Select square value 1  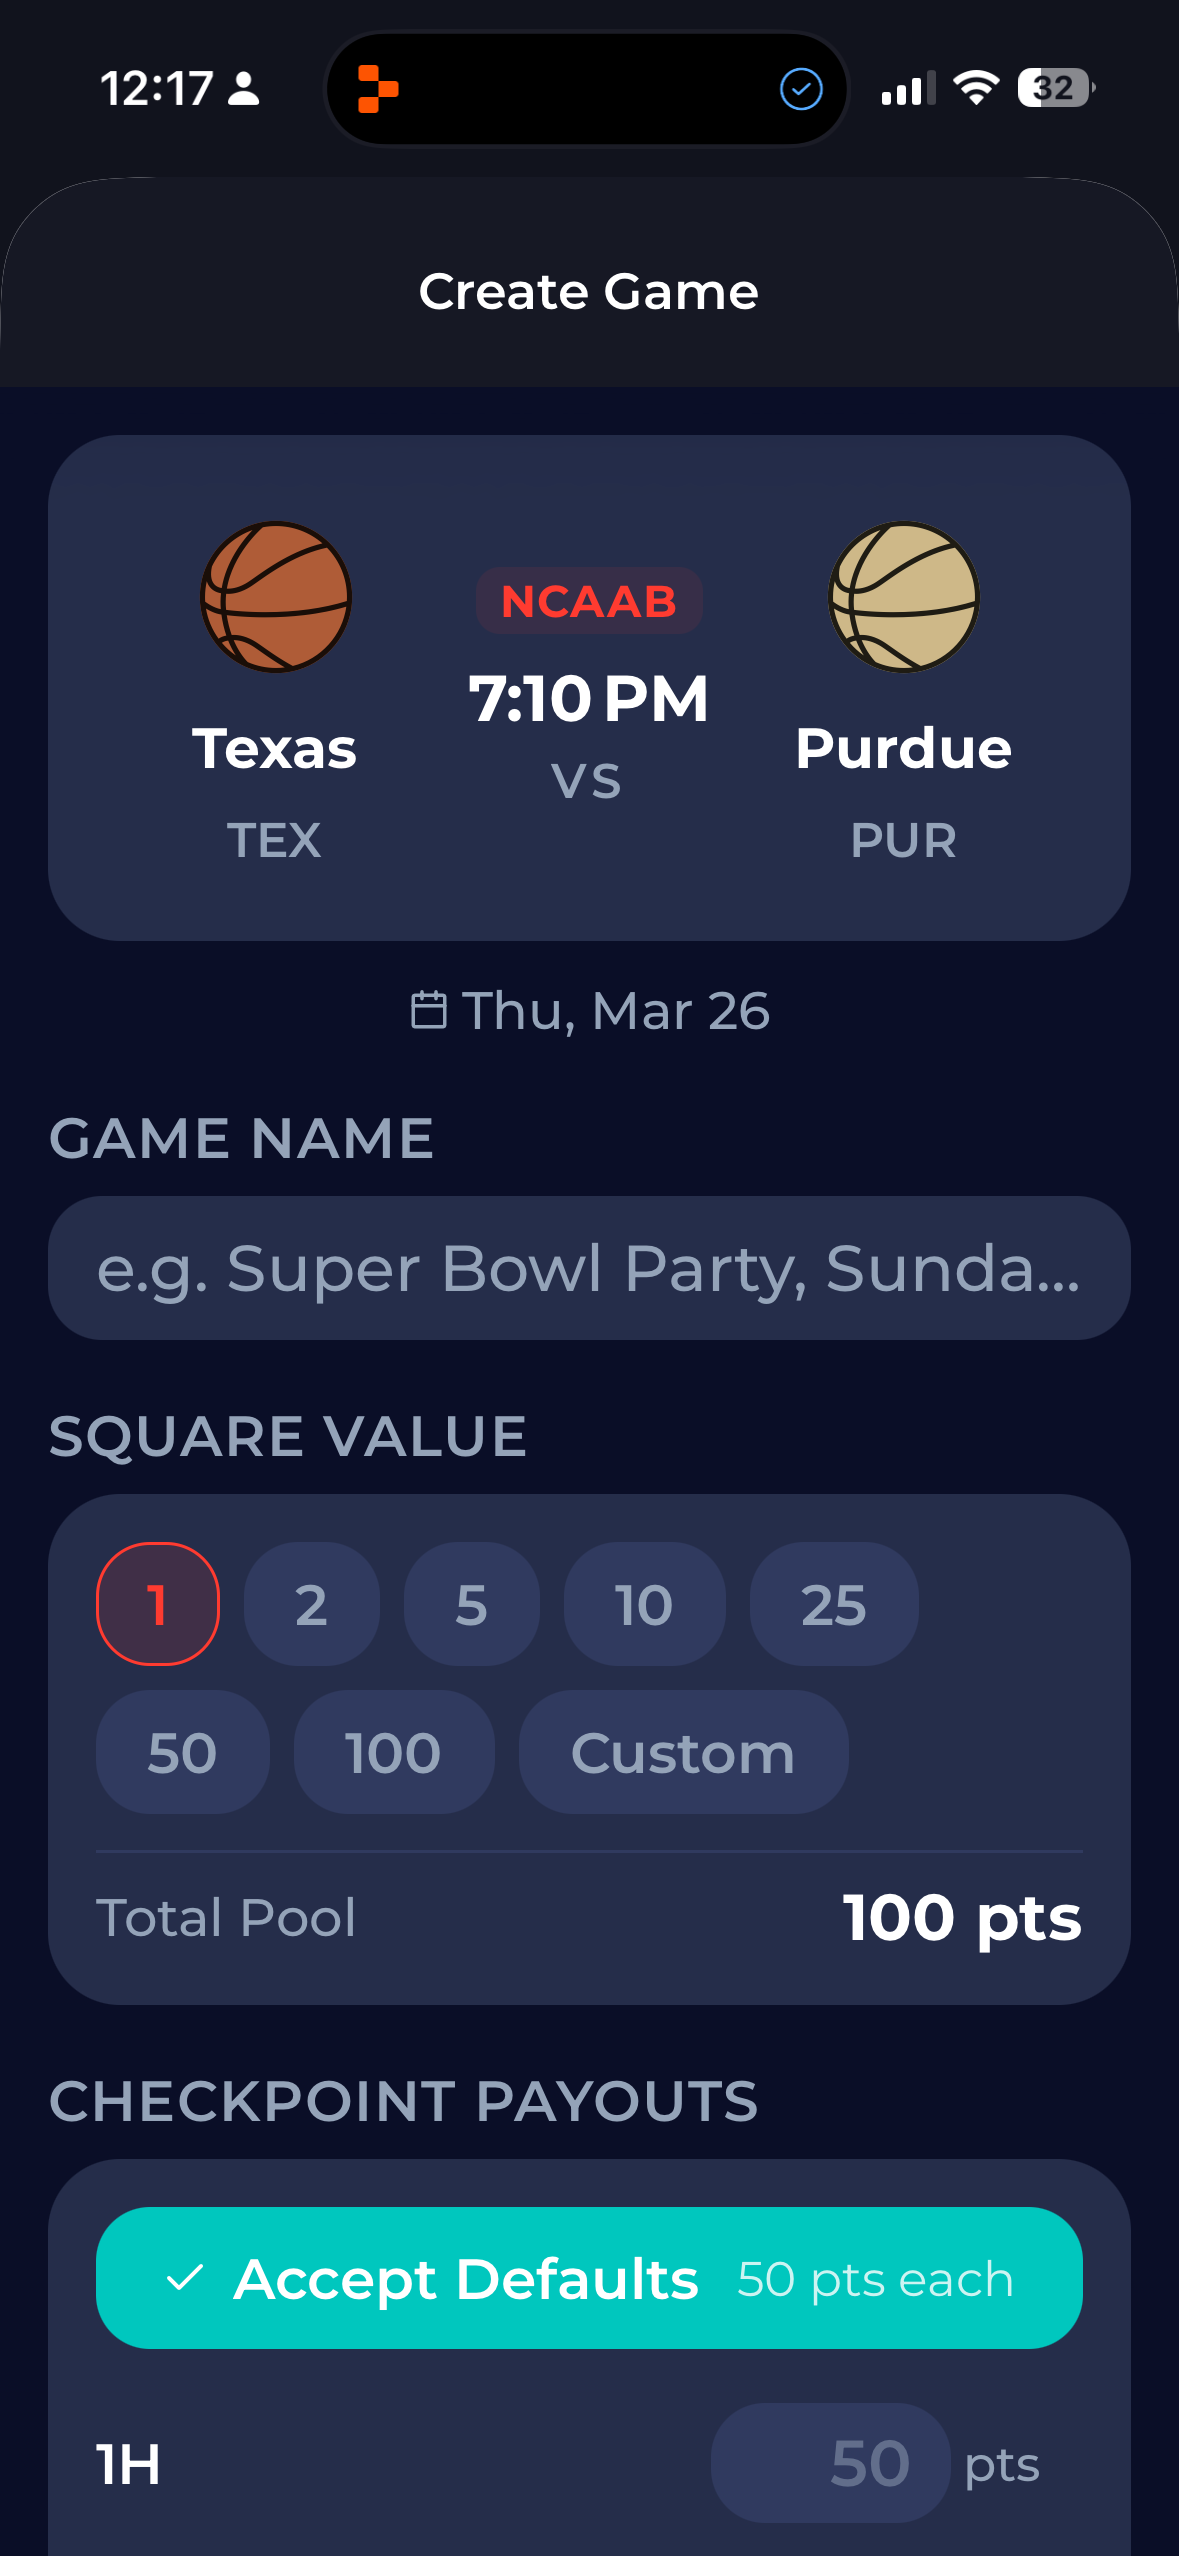158,1604
